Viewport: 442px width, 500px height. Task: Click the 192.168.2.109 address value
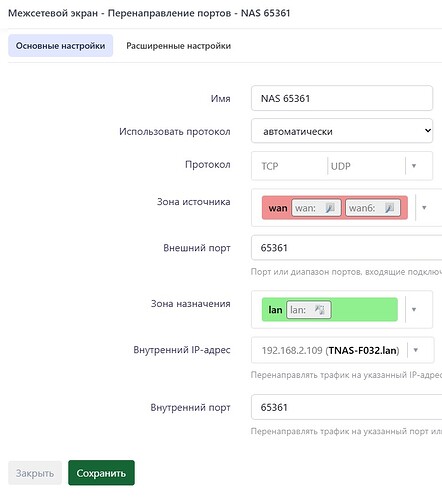[292, 350]
